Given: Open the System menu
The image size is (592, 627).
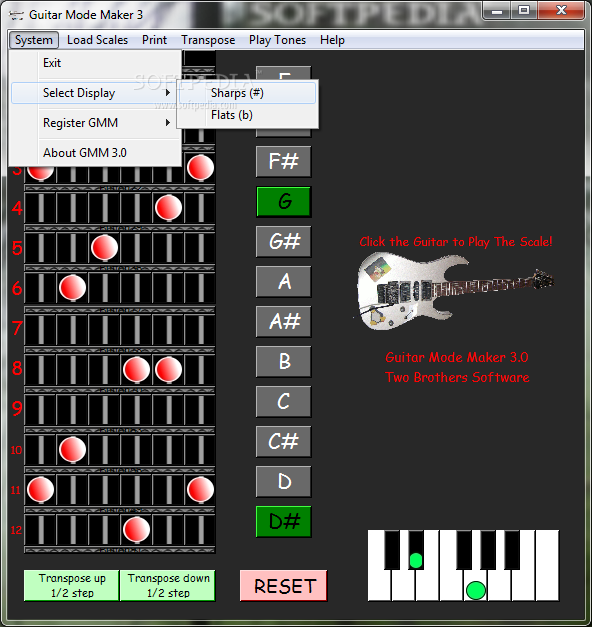Looking at the screenshot, I should click(x=34, y=40).
